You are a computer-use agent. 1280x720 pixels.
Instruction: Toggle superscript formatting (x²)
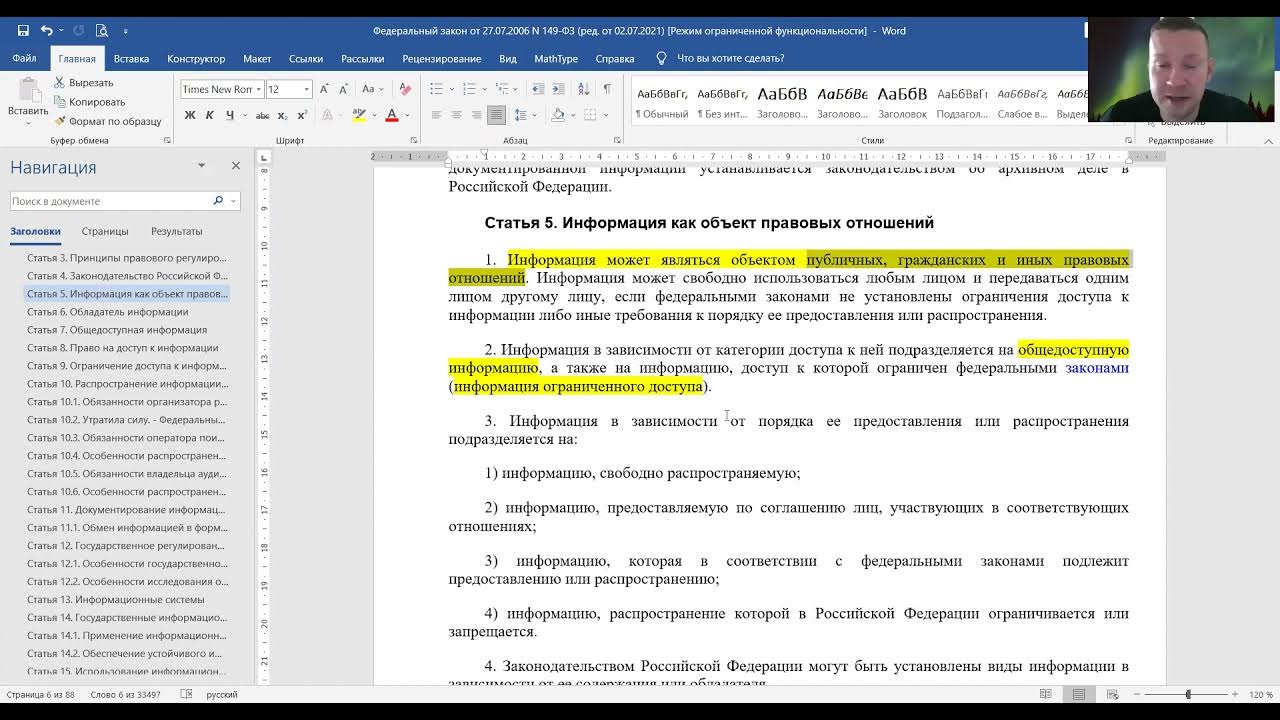(302, 116)
